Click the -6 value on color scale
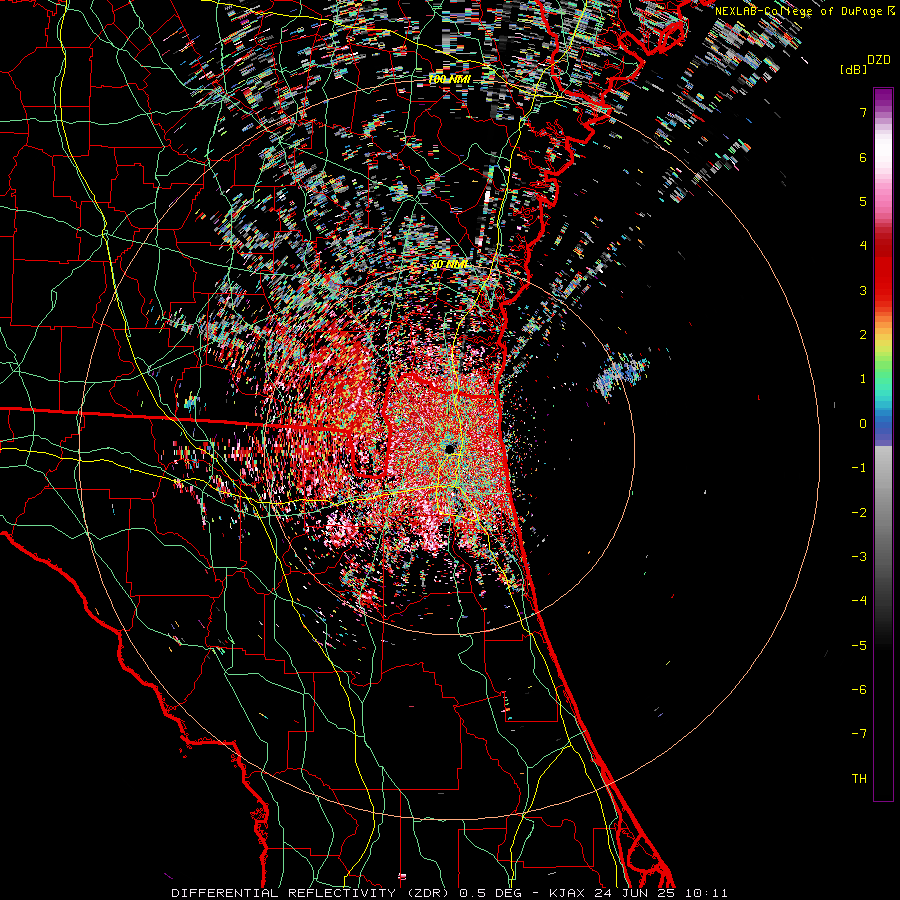 coord(859,690)
